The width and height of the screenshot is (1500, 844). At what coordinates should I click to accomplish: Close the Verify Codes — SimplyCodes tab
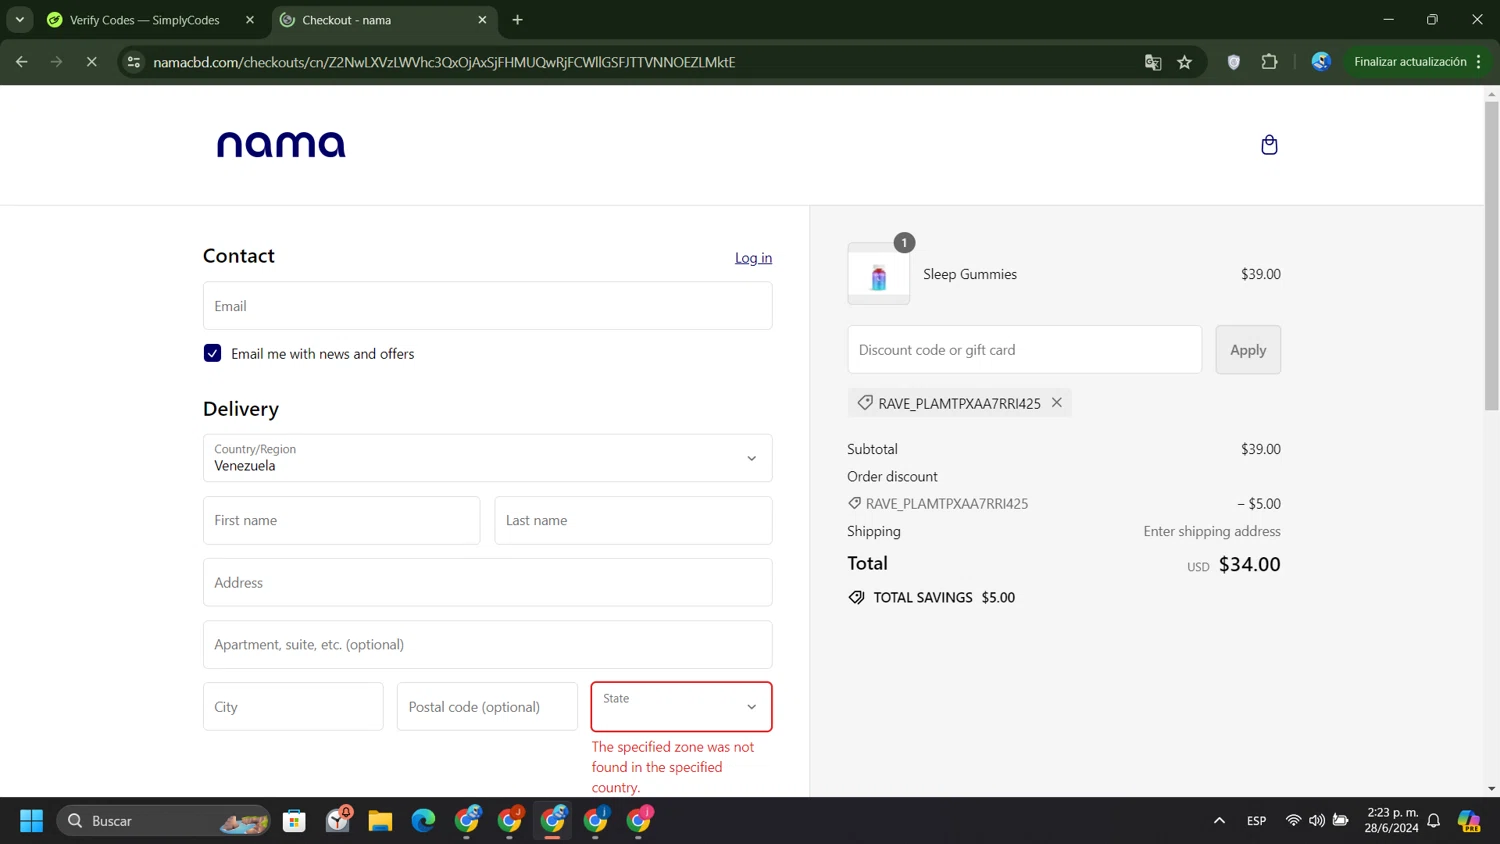(x=250, y=20)
